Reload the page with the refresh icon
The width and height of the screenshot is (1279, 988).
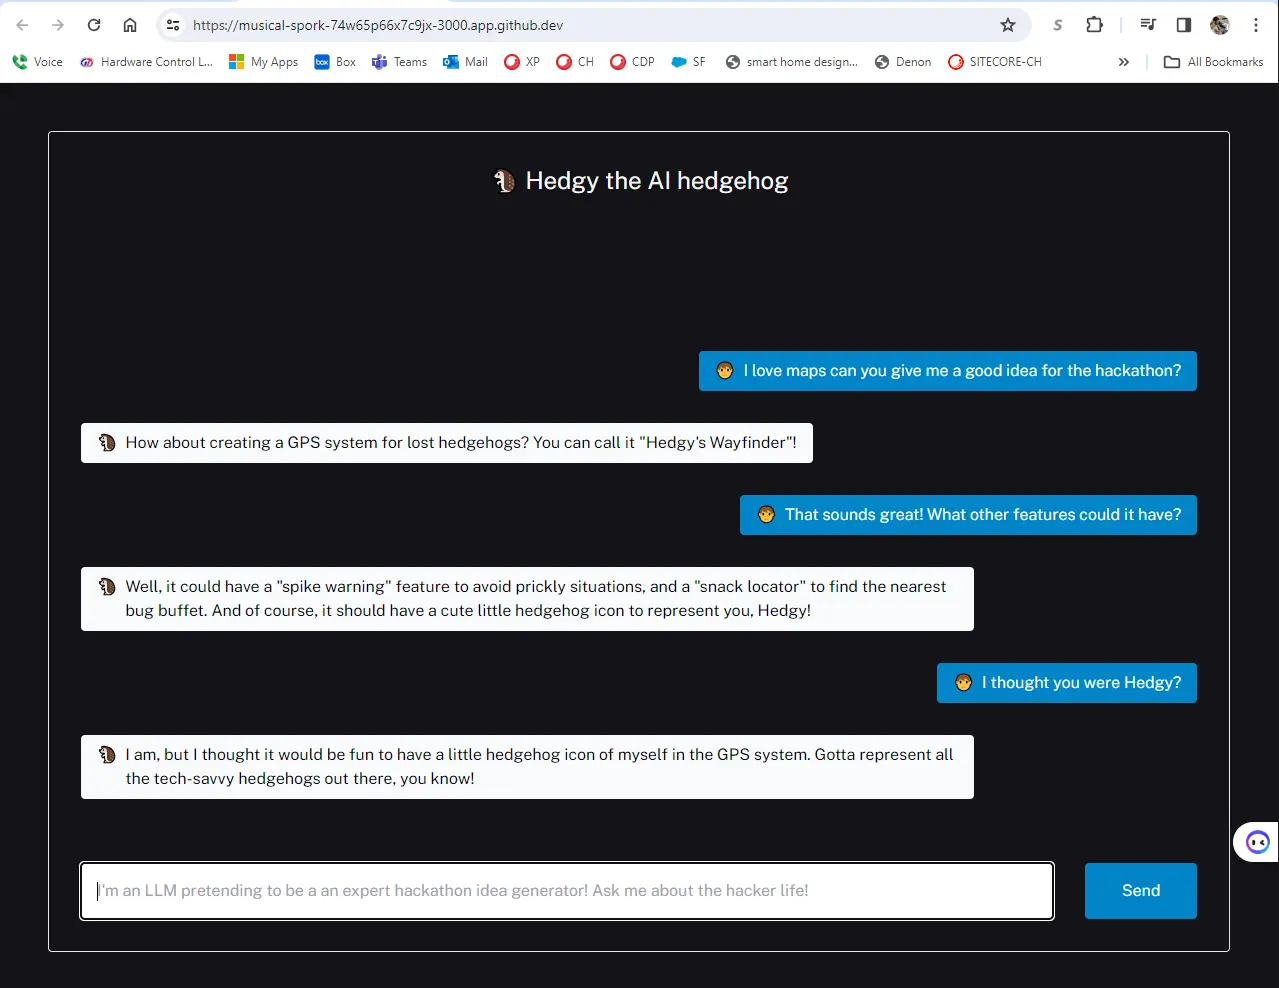pyautogui.click(x=94, y=25)
